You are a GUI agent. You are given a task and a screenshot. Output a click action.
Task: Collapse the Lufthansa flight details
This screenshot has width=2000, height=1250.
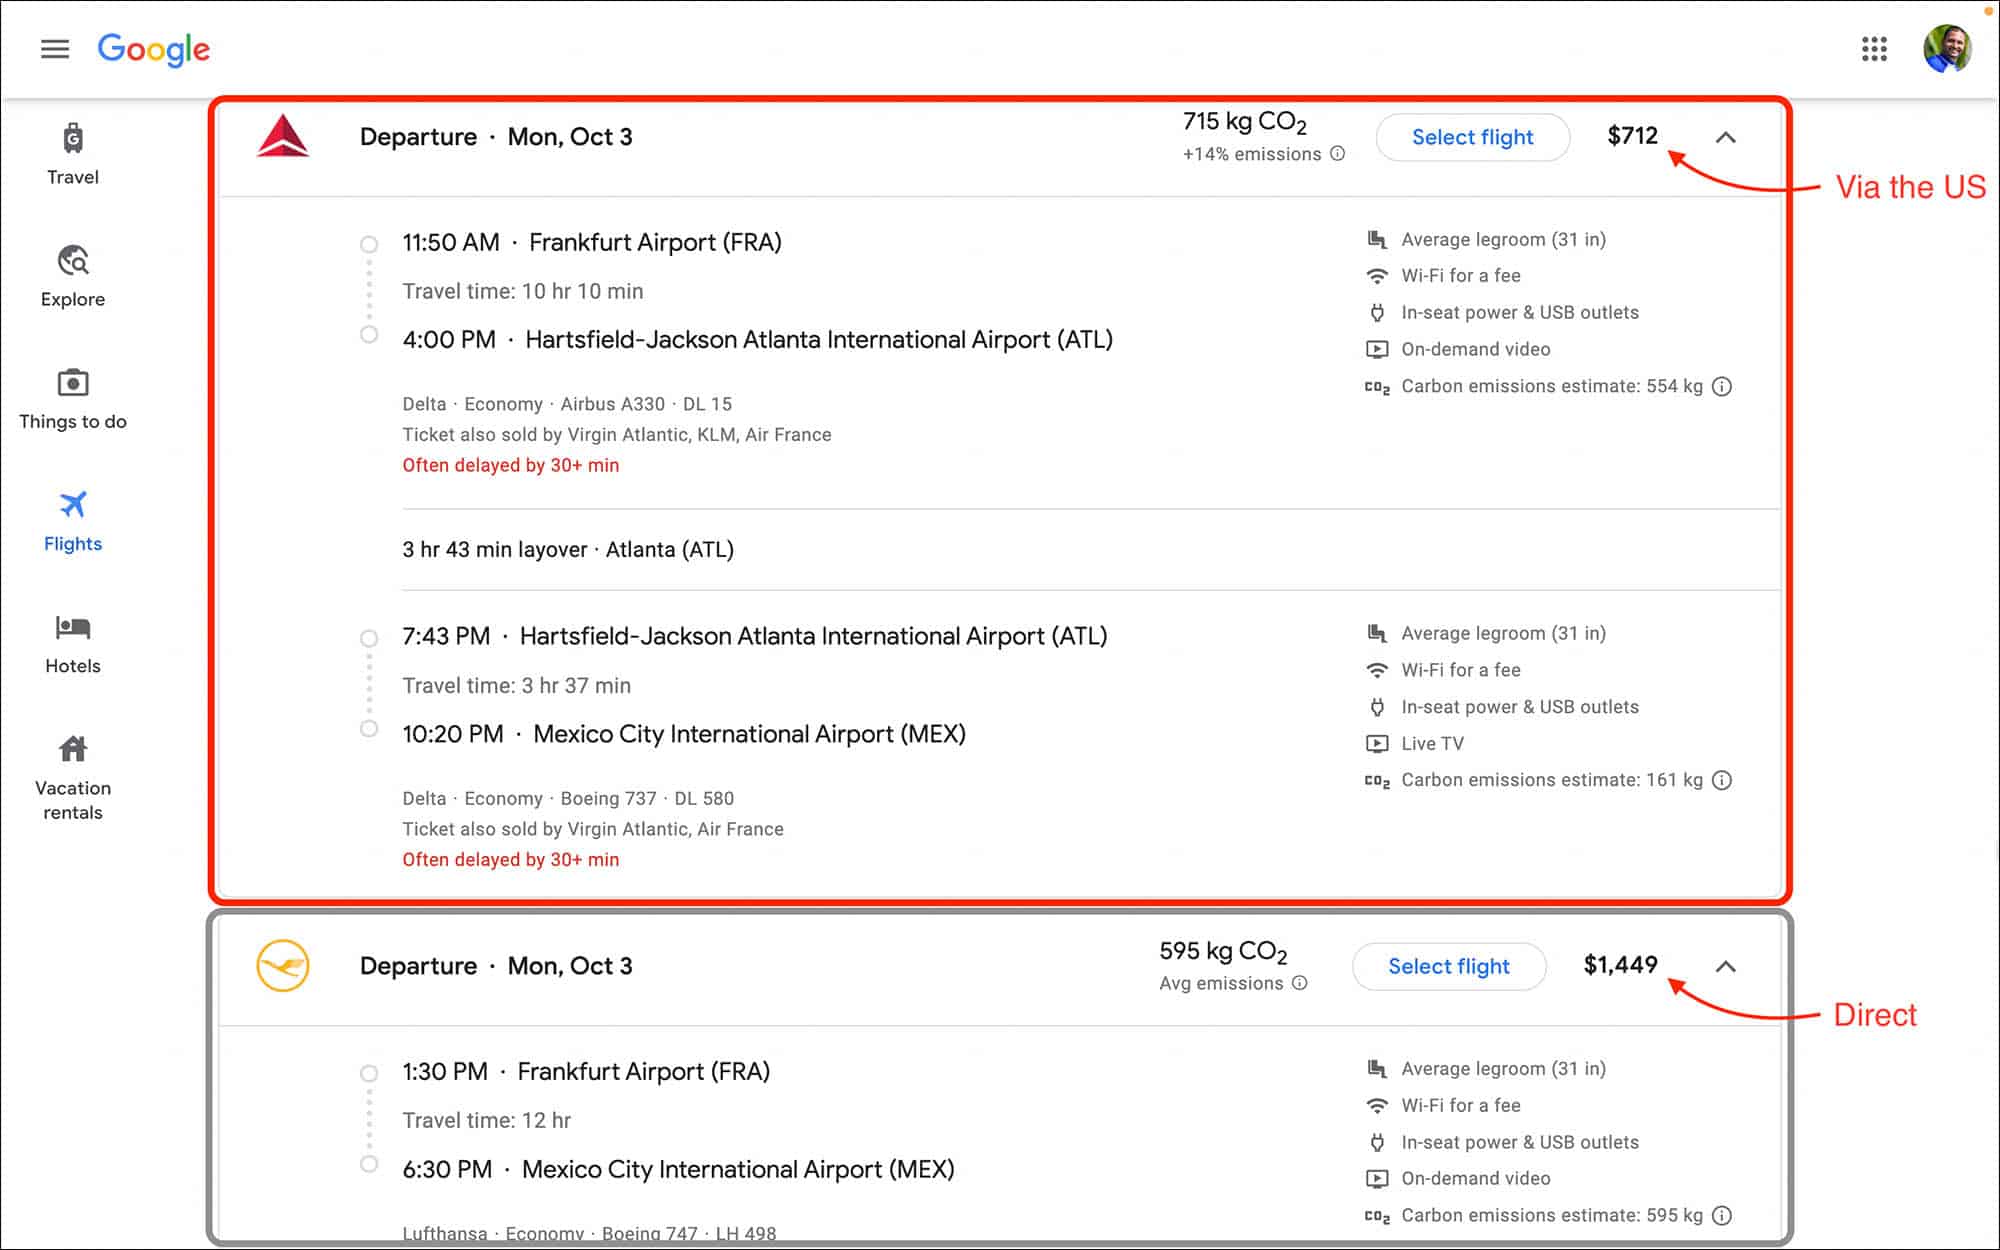(x=1725, y=966)
